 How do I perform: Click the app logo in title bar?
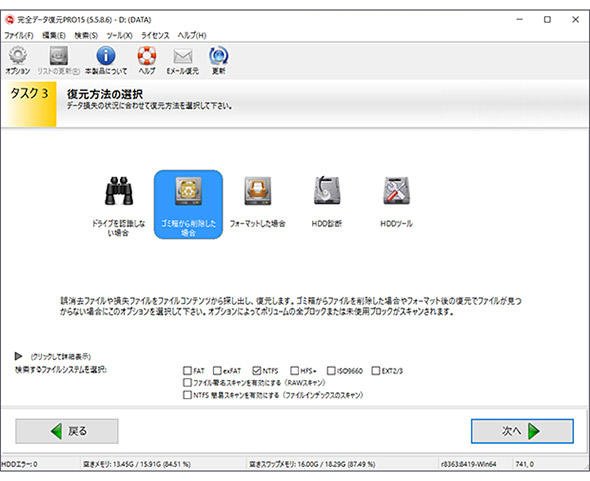(9, 19)
